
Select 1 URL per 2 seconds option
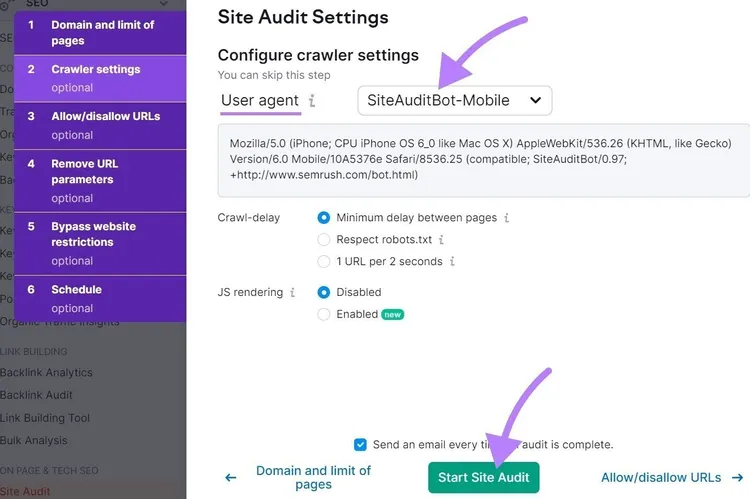pos(324,261)
